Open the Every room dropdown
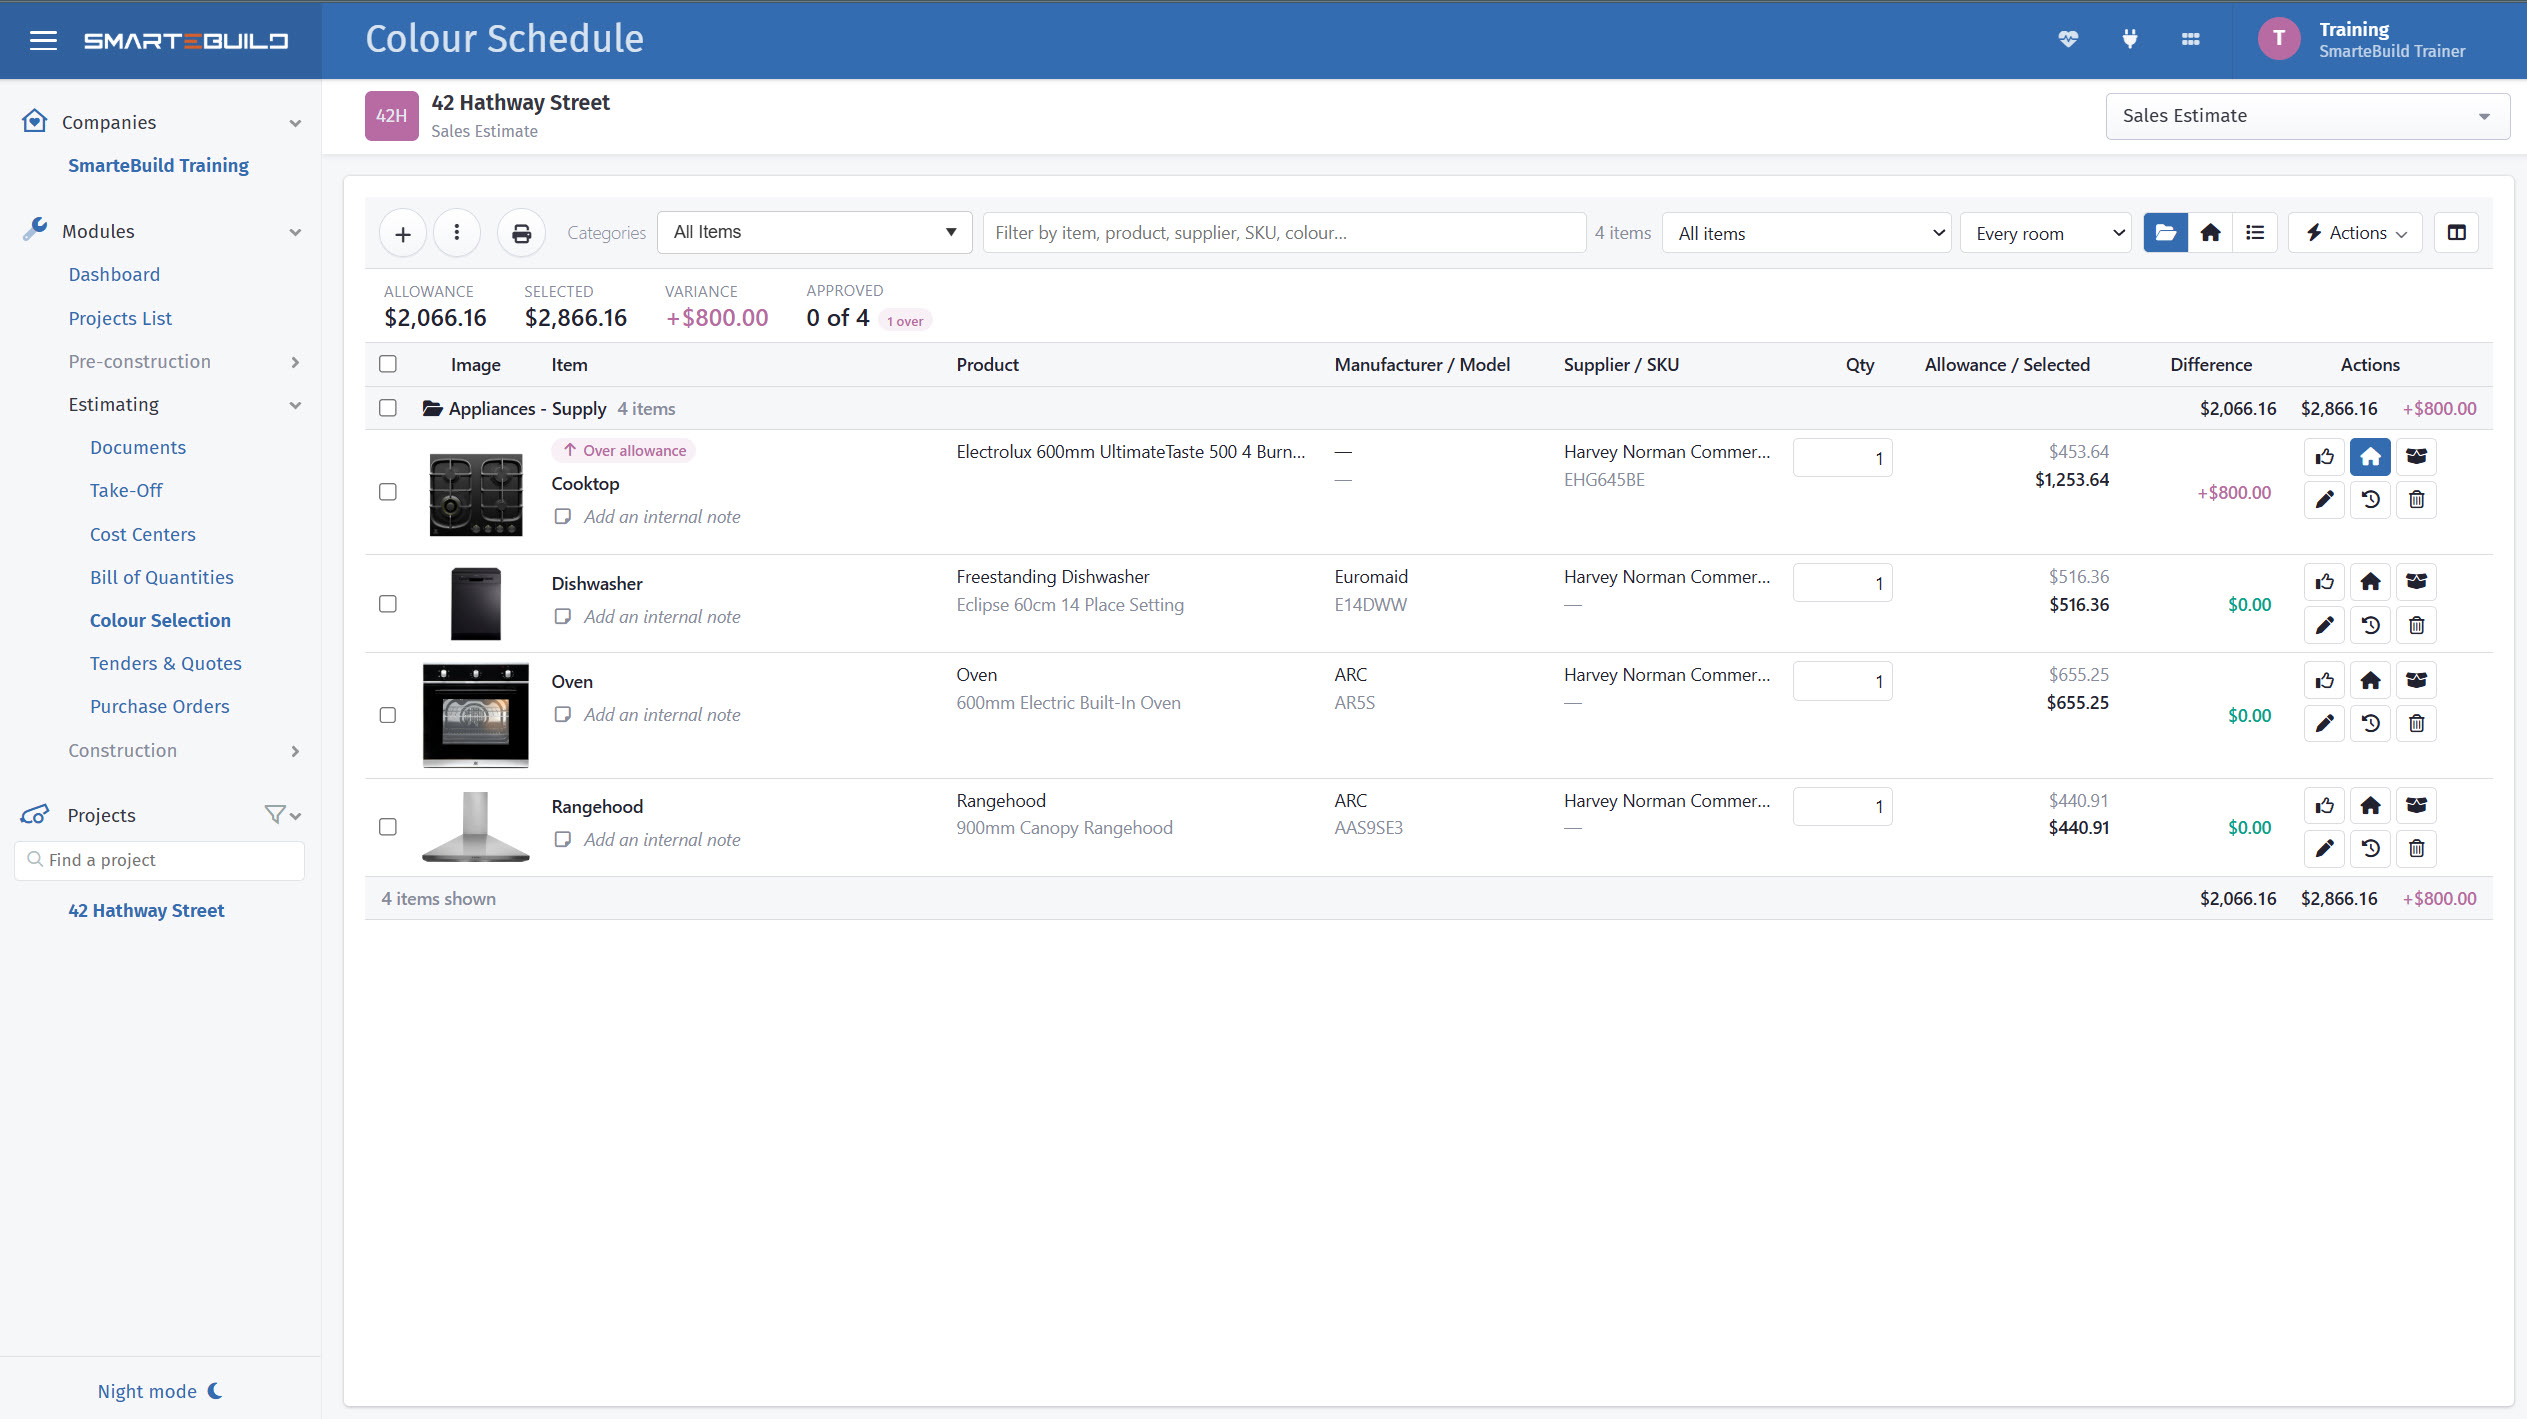 point(2045,233)
